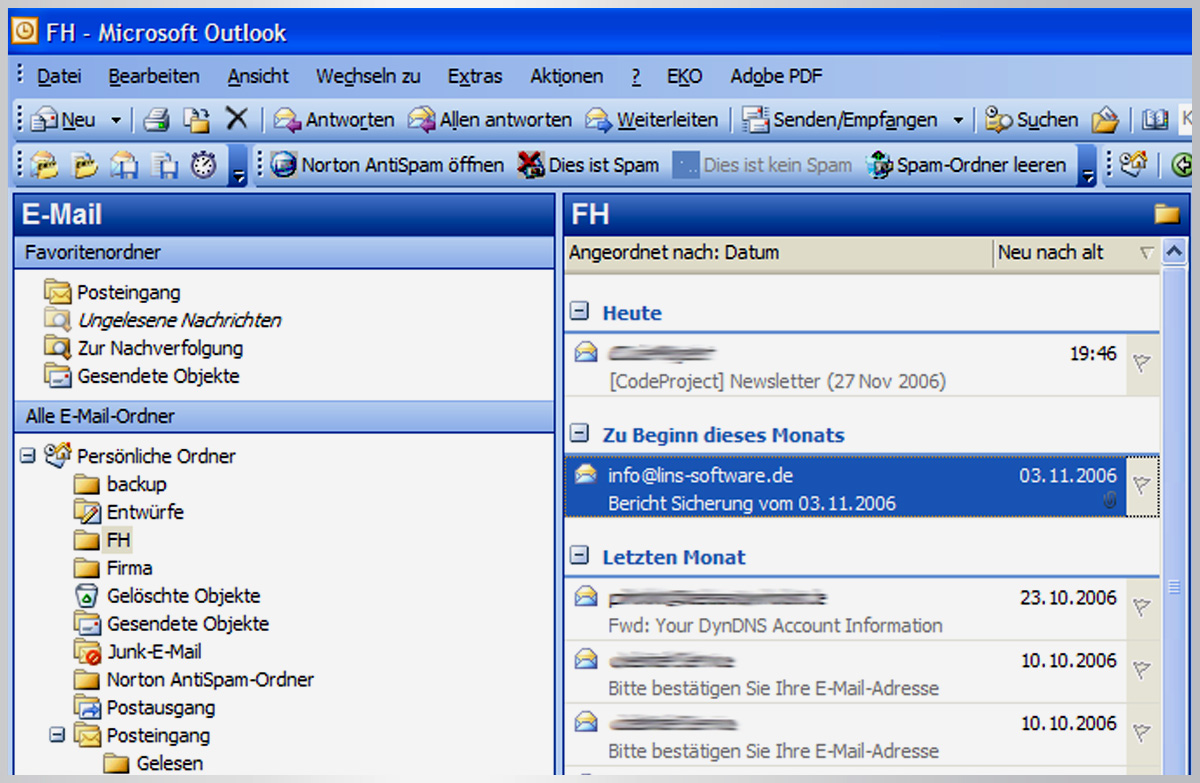Select Posteingang in Favoritenordner
1200x783 pixels.
click(128, 292)
